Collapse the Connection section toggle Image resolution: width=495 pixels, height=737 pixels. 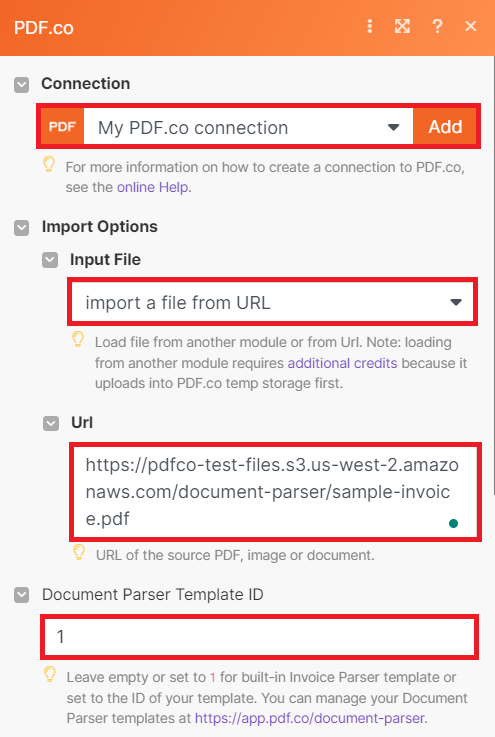[x=22, y=85]
